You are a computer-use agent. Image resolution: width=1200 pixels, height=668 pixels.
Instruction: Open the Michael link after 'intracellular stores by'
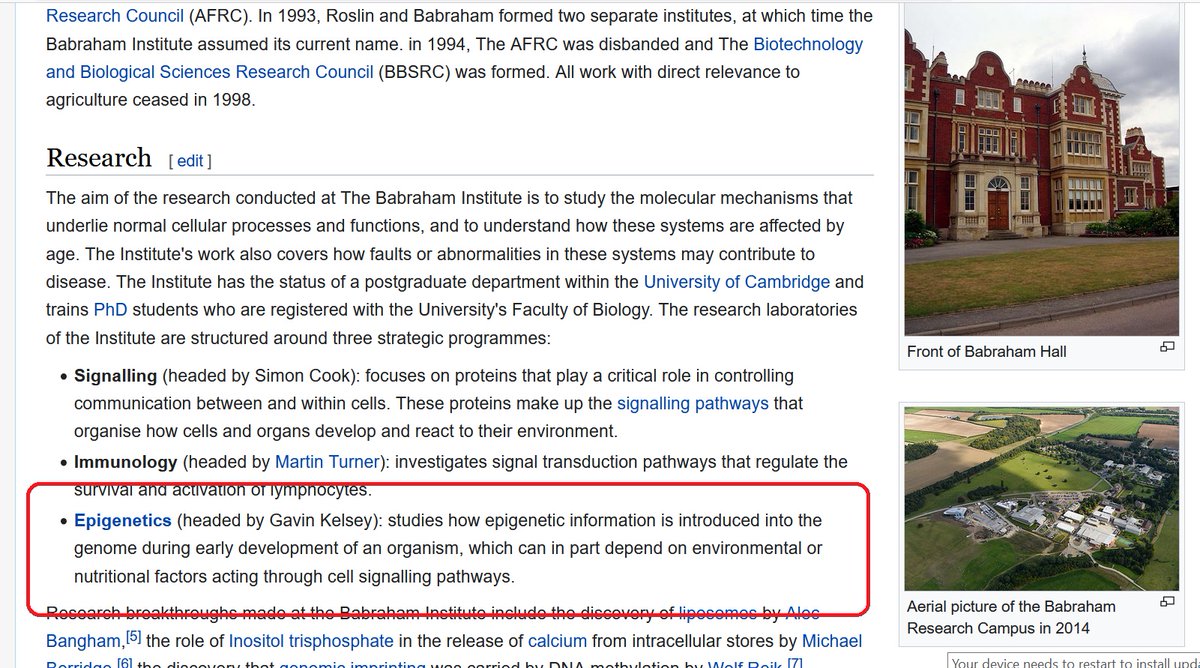(x=833, y=641)
